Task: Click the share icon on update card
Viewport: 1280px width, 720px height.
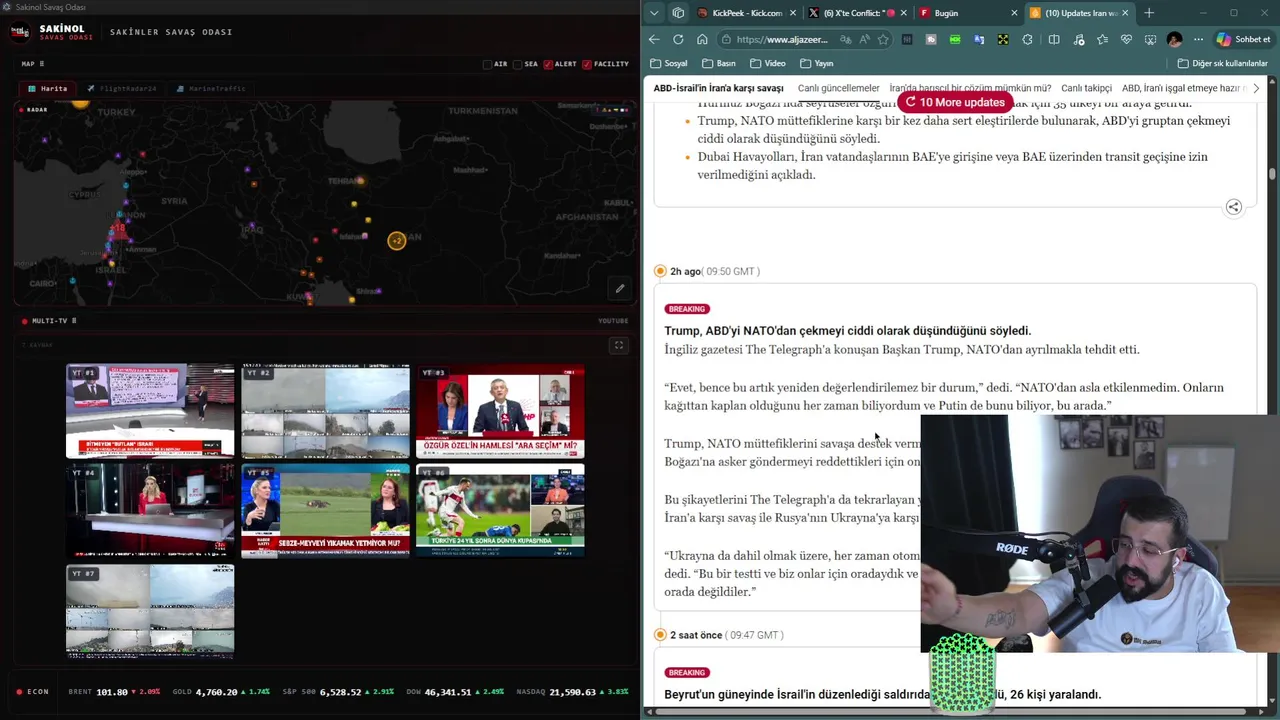Action: pyautogui.click(x=1233, y=207)
